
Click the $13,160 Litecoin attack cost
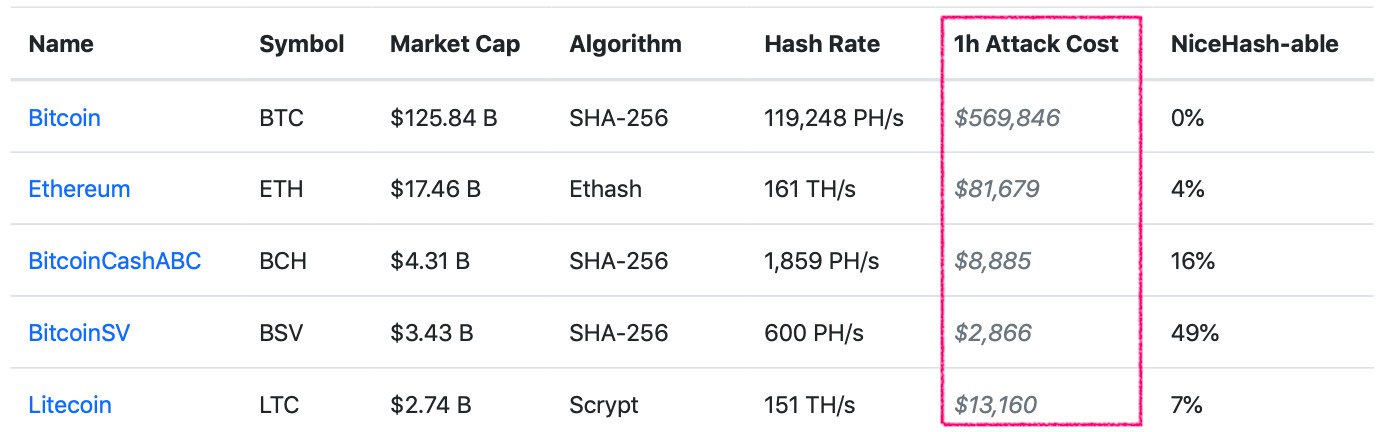pos(996,405)
